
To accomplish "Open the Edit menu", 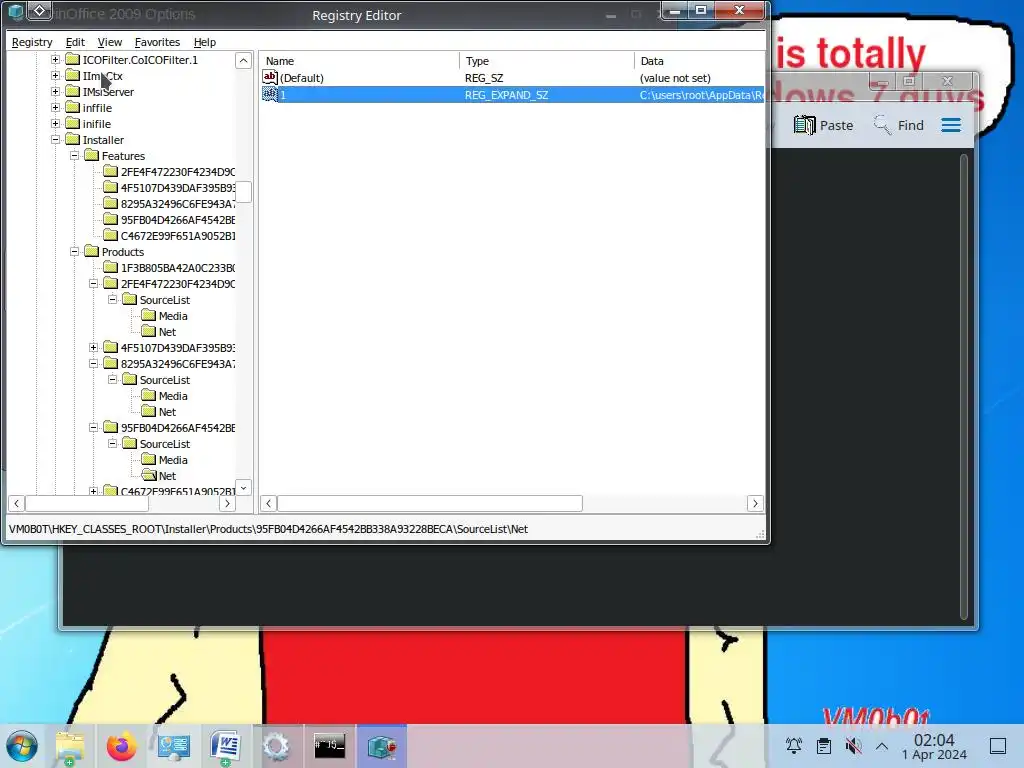I will [x=75, y=42].
